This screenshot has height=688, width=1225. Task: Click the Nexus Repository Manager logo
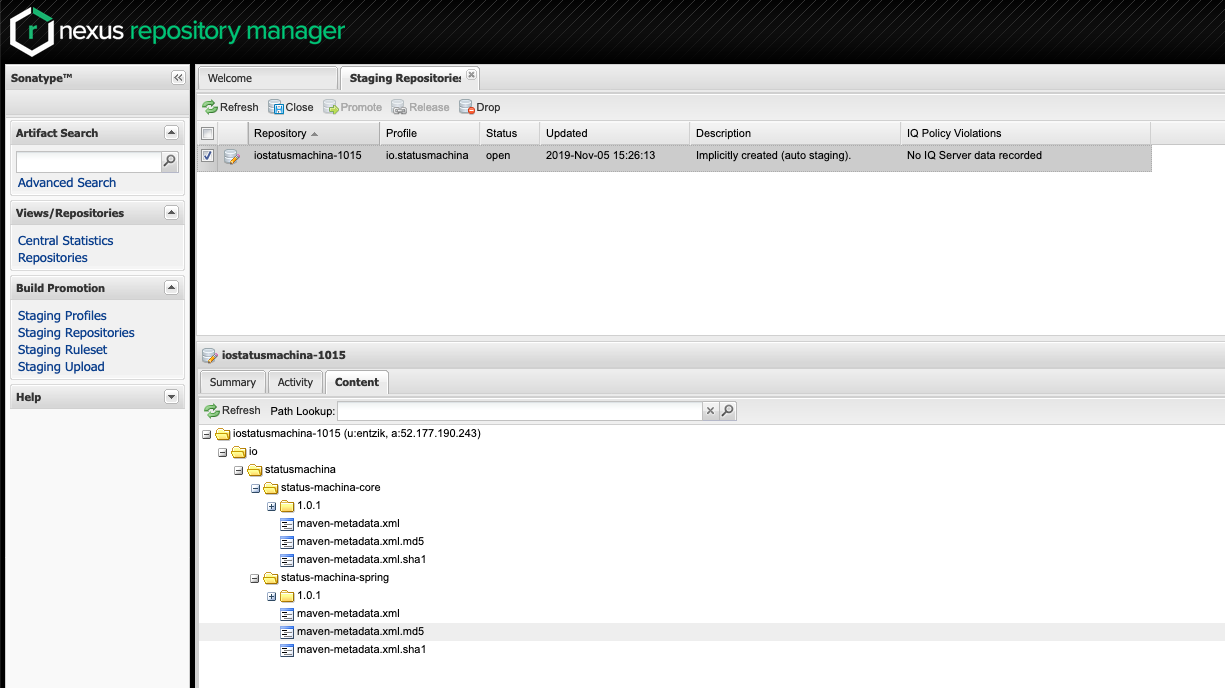(x=177, y=31)
